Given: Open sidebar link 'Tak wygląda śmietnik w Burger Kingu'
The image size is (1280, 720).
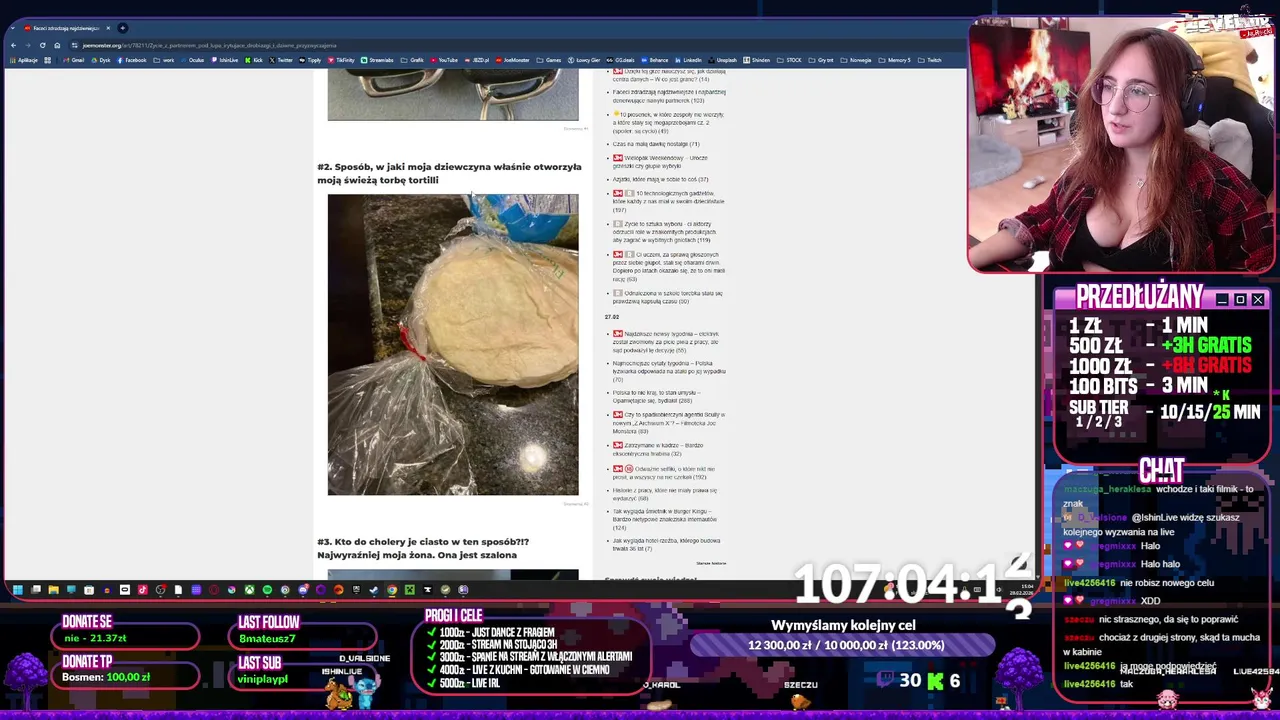Looking at the screenshot, I should (x=665, y=519).
